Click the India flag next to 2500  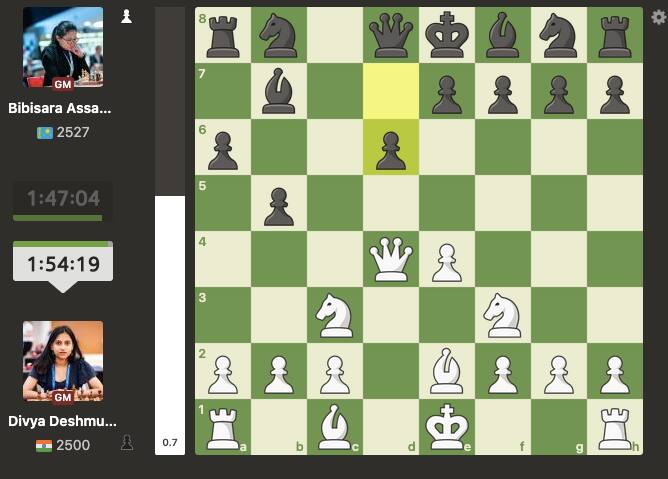[44, 446]
